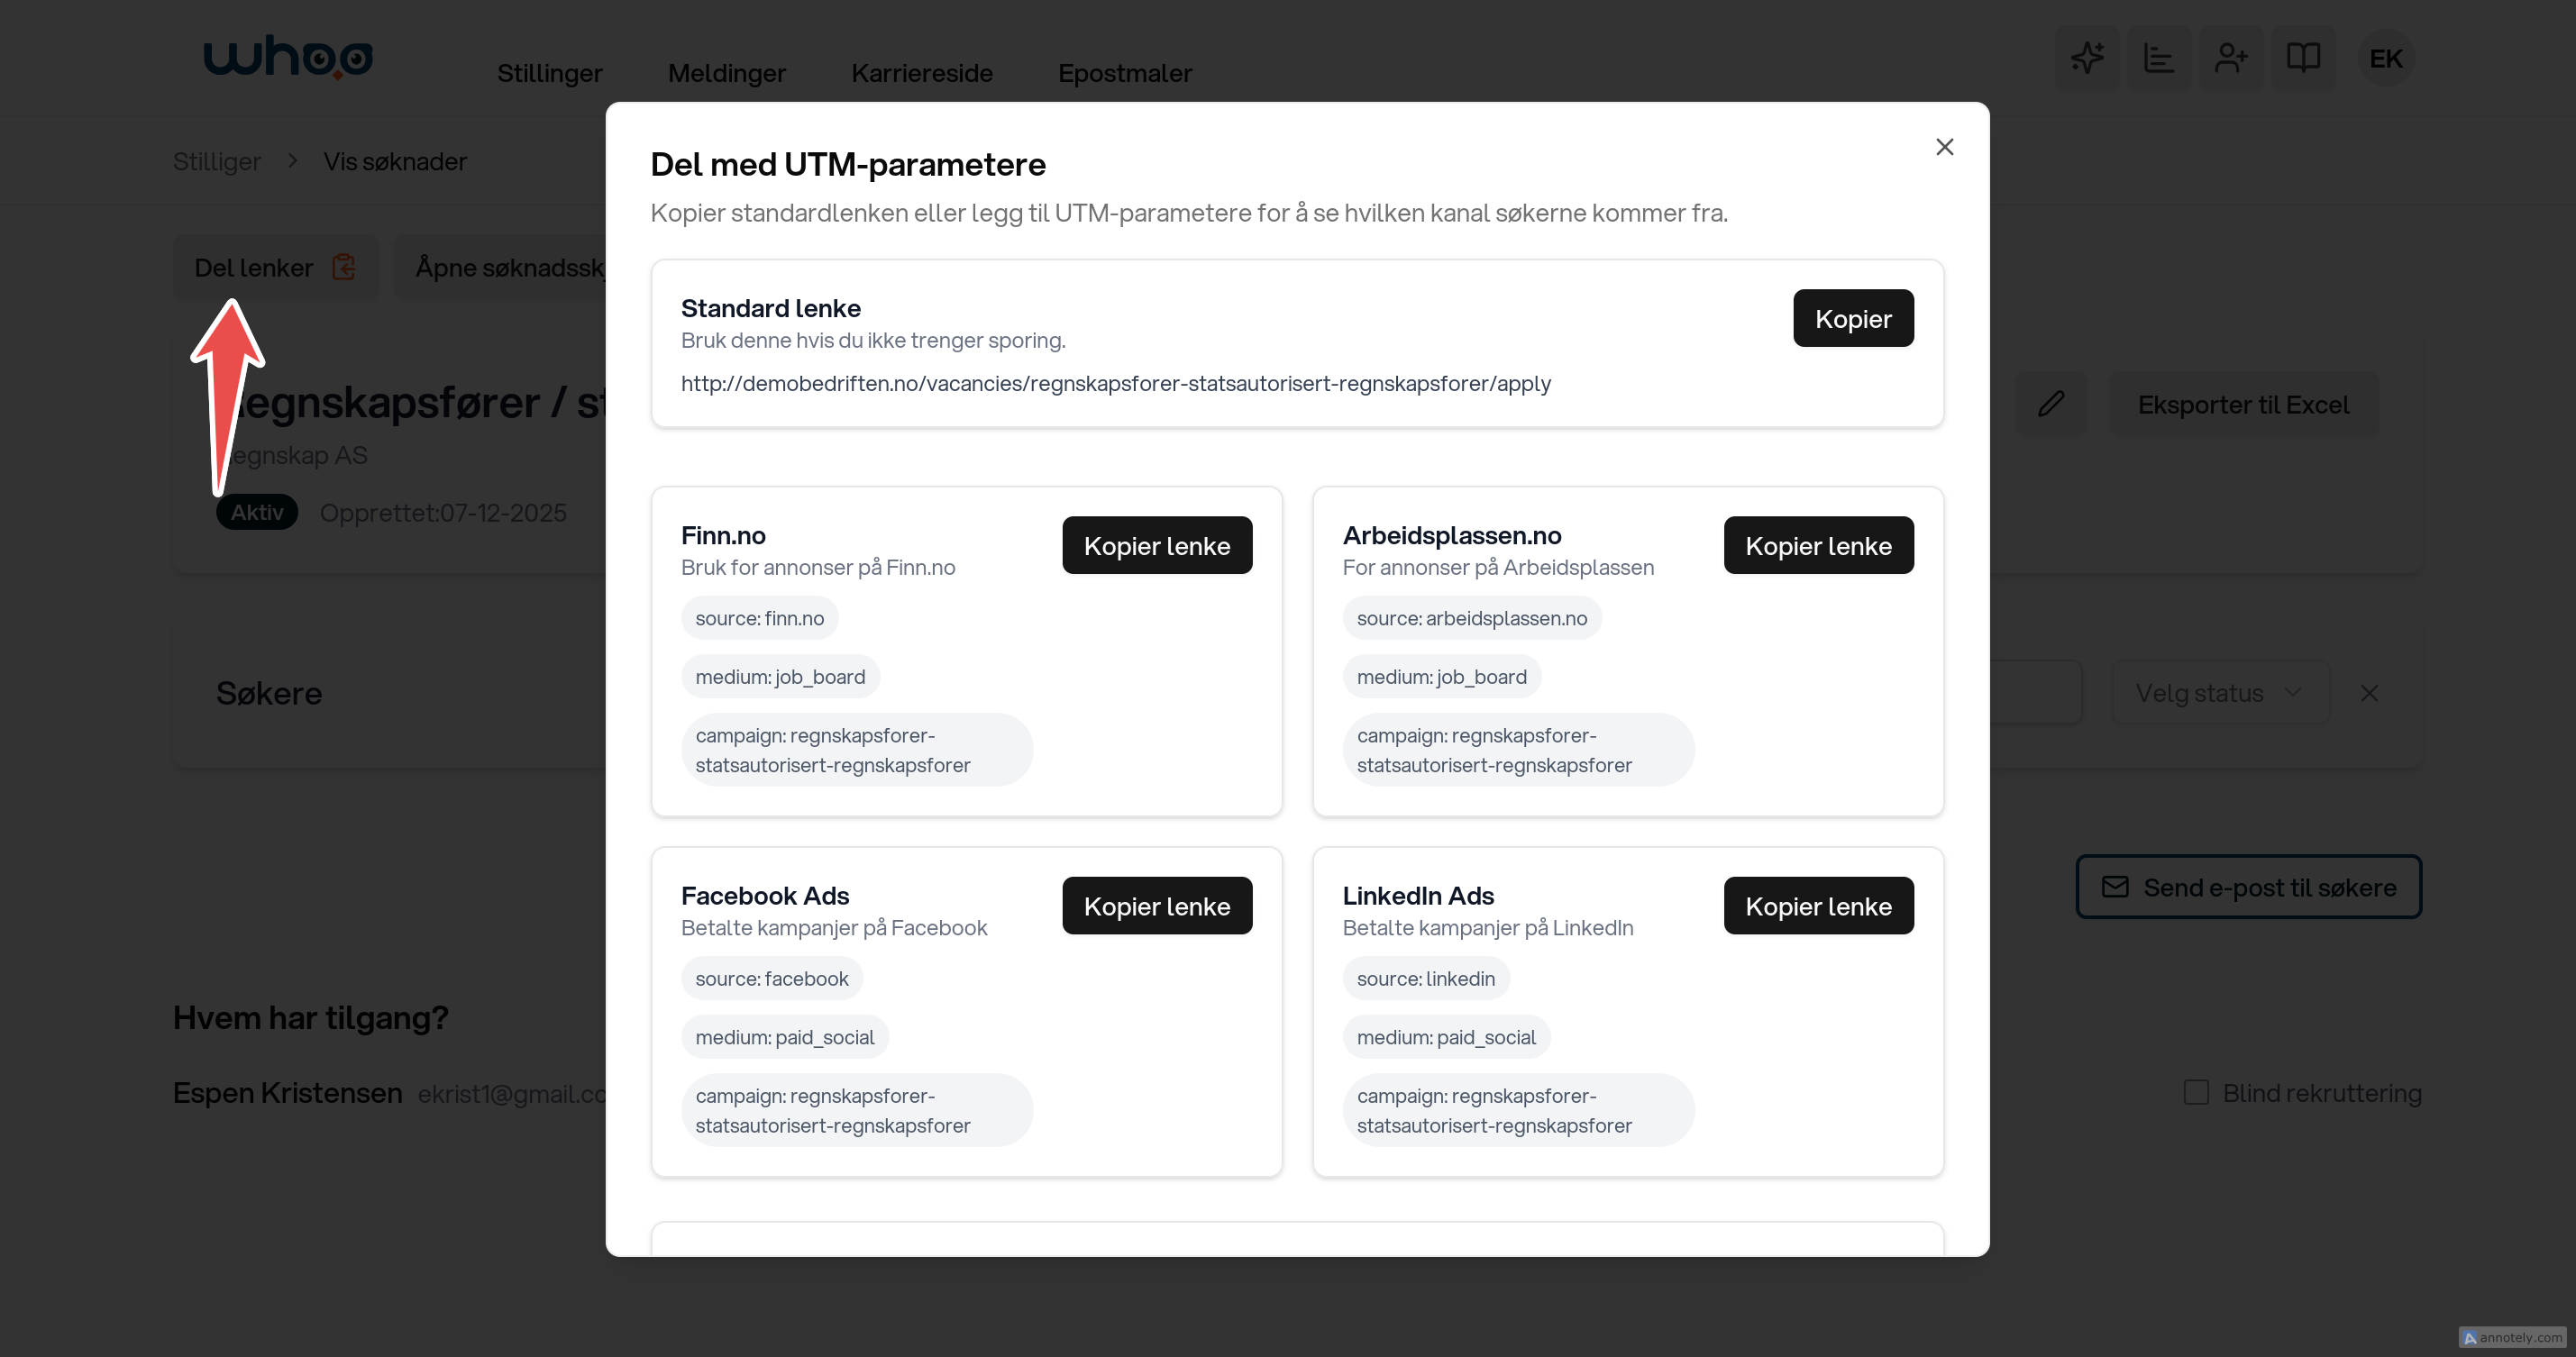Click the pencil edit icon
The height and width of the screenshot is (1357, 2576).
tap(2051, 404)
